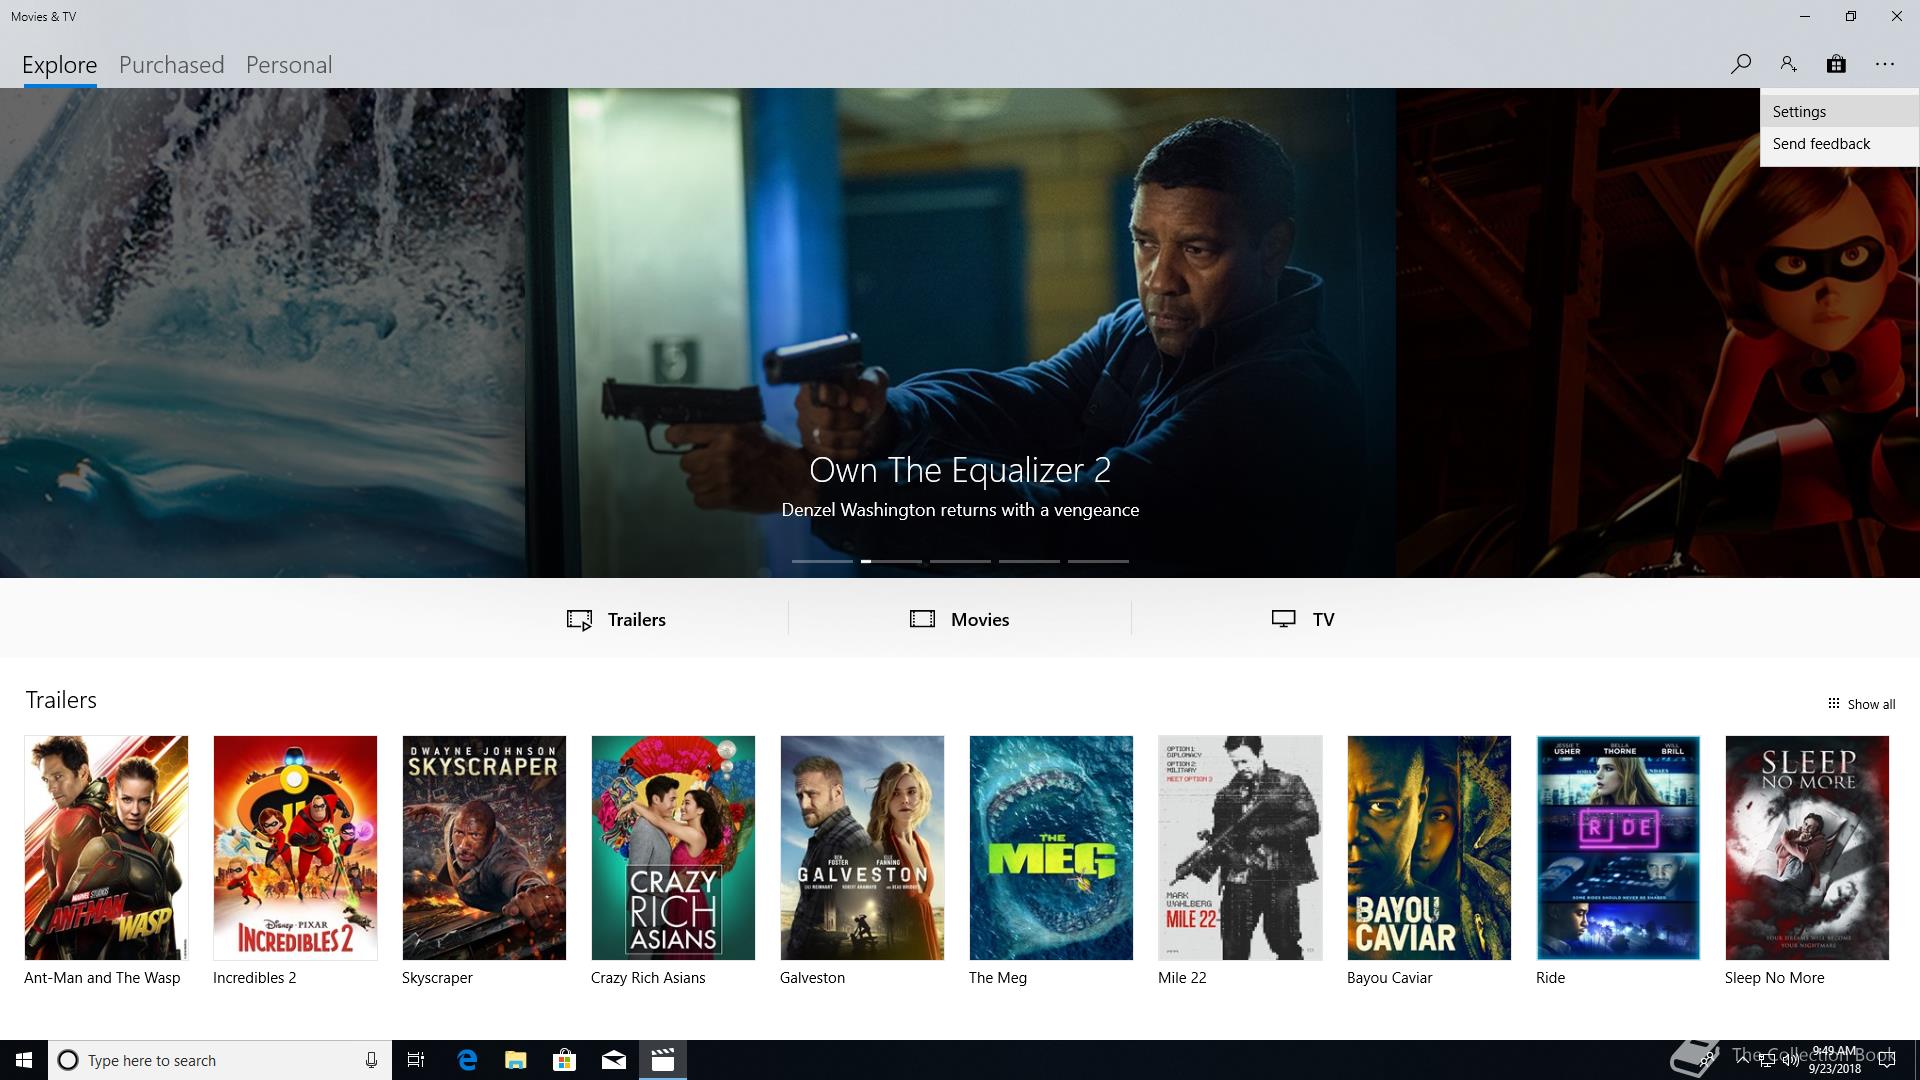1920x1080 pixels.
Task: Click the Type here to search box
Action: click(220, 1060)
